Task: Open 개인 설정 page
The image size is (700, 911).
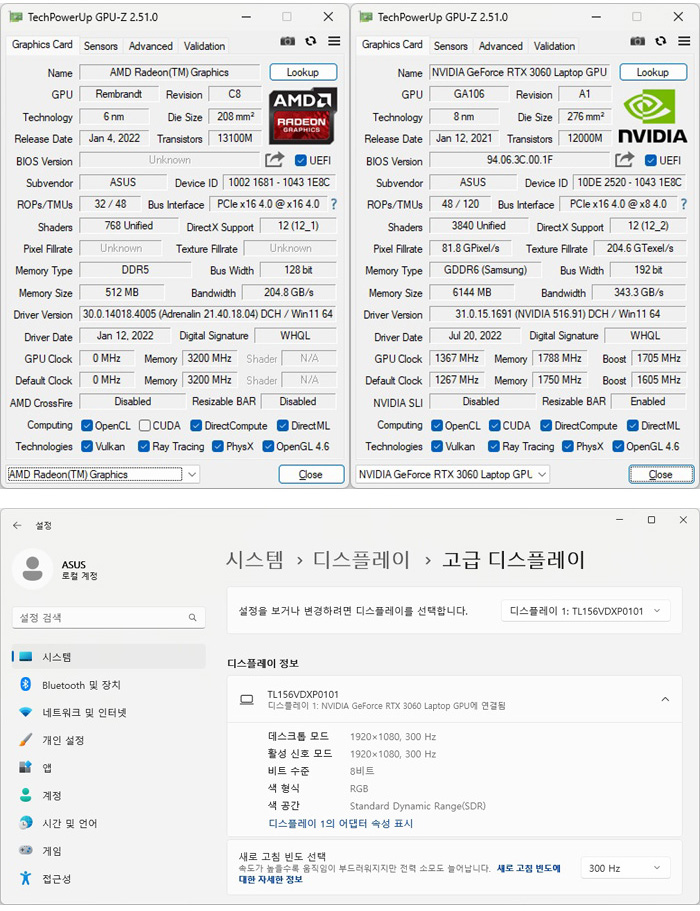Action: coord(109,740)
